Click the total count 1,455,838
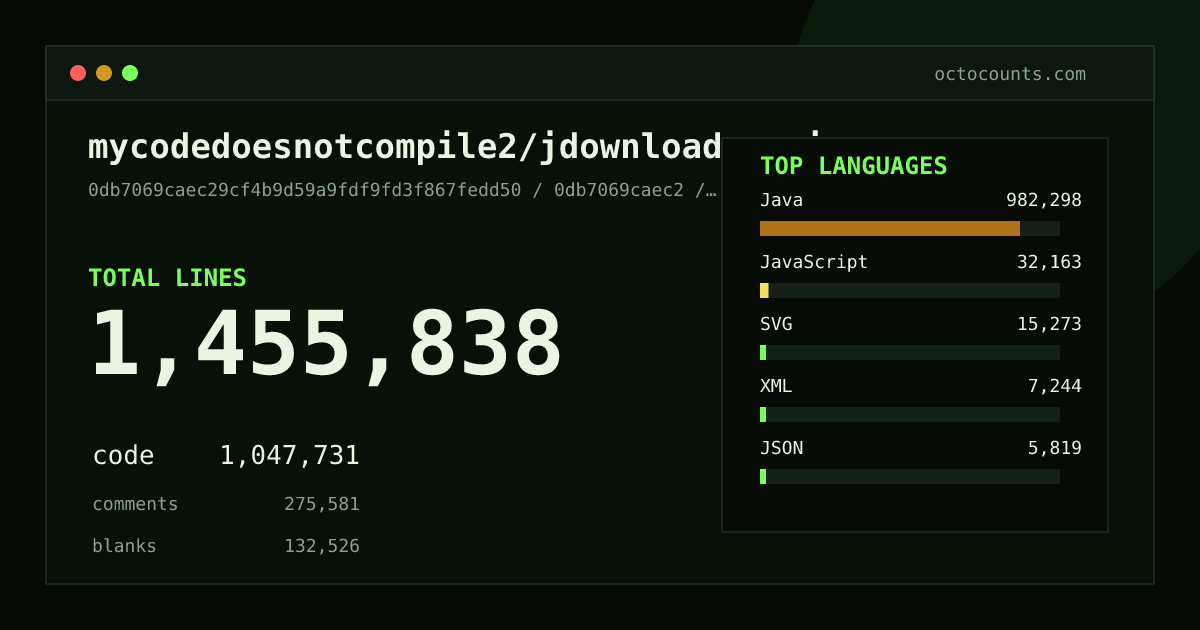Viewport: 1200px width, 630px height. (326, 344)
